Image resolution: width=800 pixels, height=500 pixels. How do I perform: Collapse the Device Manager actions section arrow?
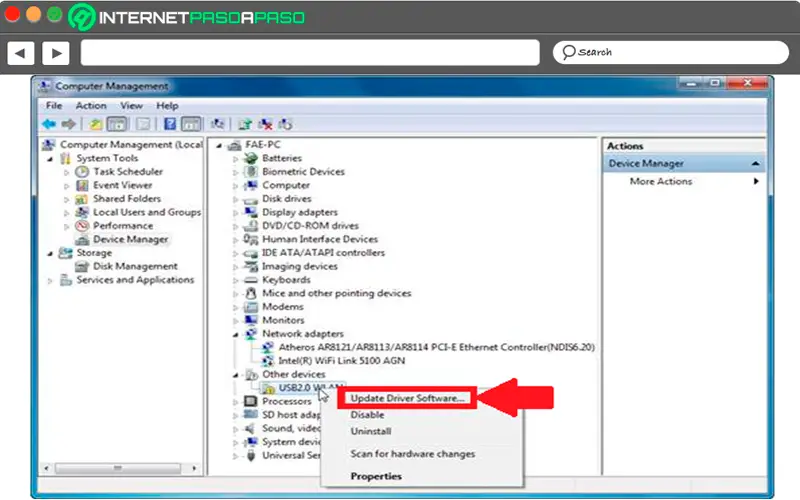click(x=755, y=164)
